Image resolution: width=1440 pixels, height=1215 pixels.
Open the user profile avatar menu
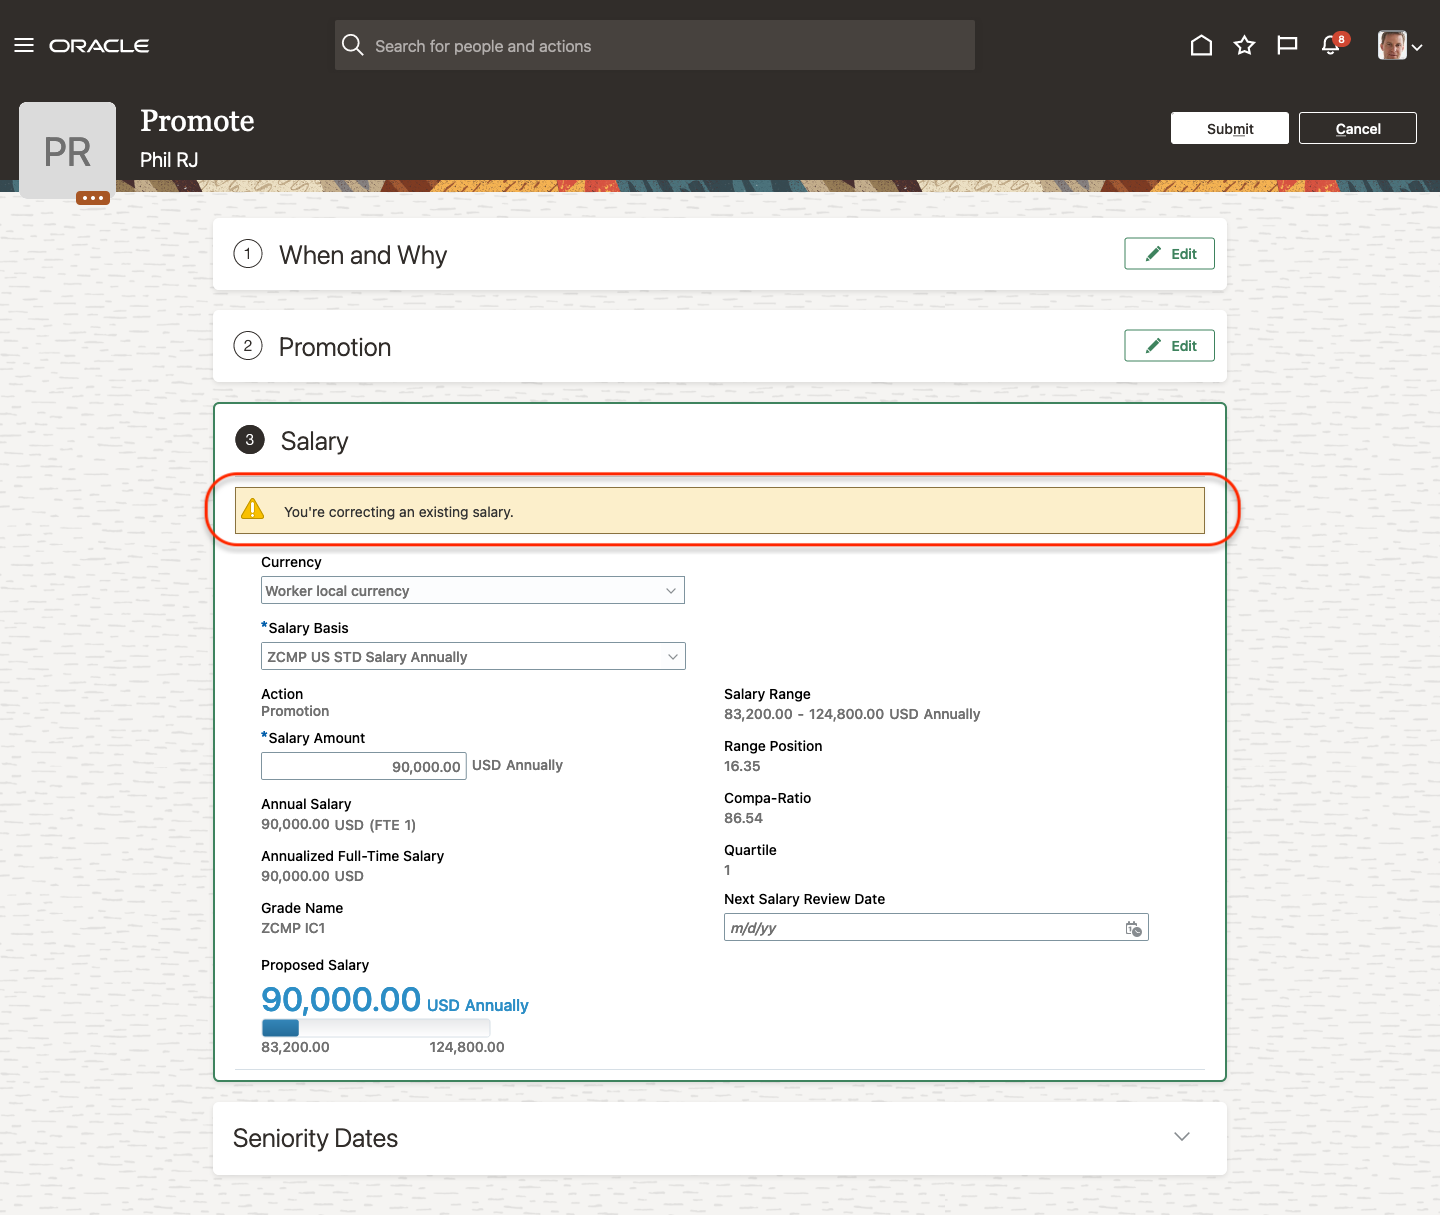1399,45
